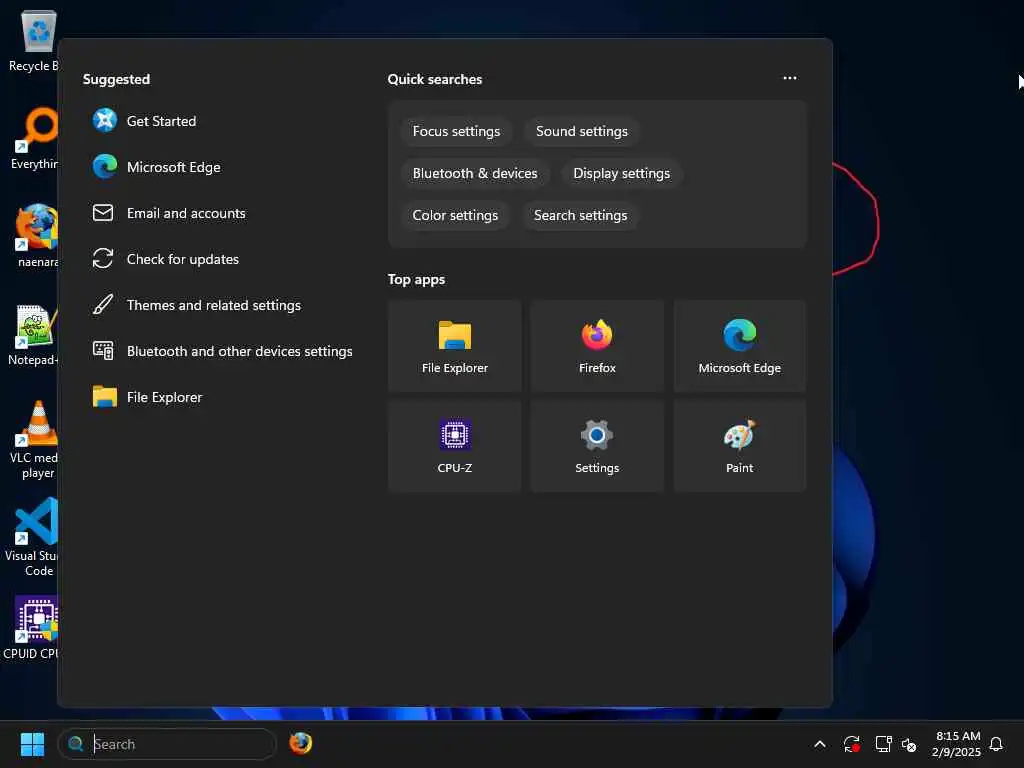Select the CPUID CPU-Z desktop shortcut
The height and width of the screenshot is (768, 1024).
pyautogui.click(x=31, y=628)
